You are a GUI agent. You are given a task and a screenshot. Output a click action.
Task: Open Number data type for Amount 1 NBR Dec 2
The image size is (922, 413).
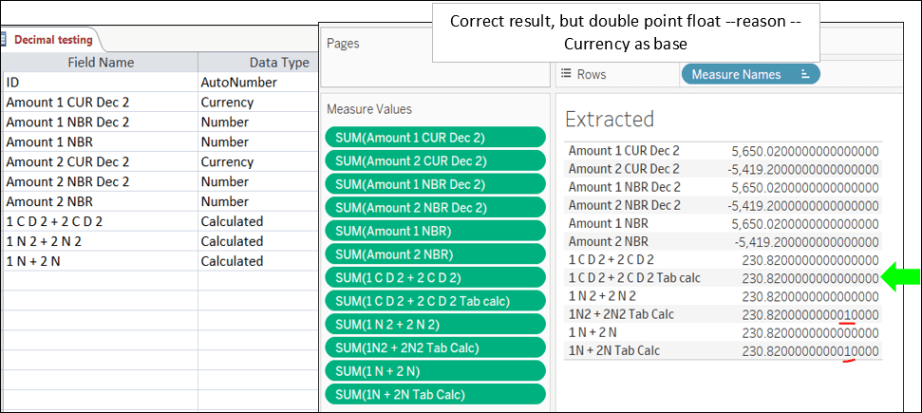coord(259,122)
